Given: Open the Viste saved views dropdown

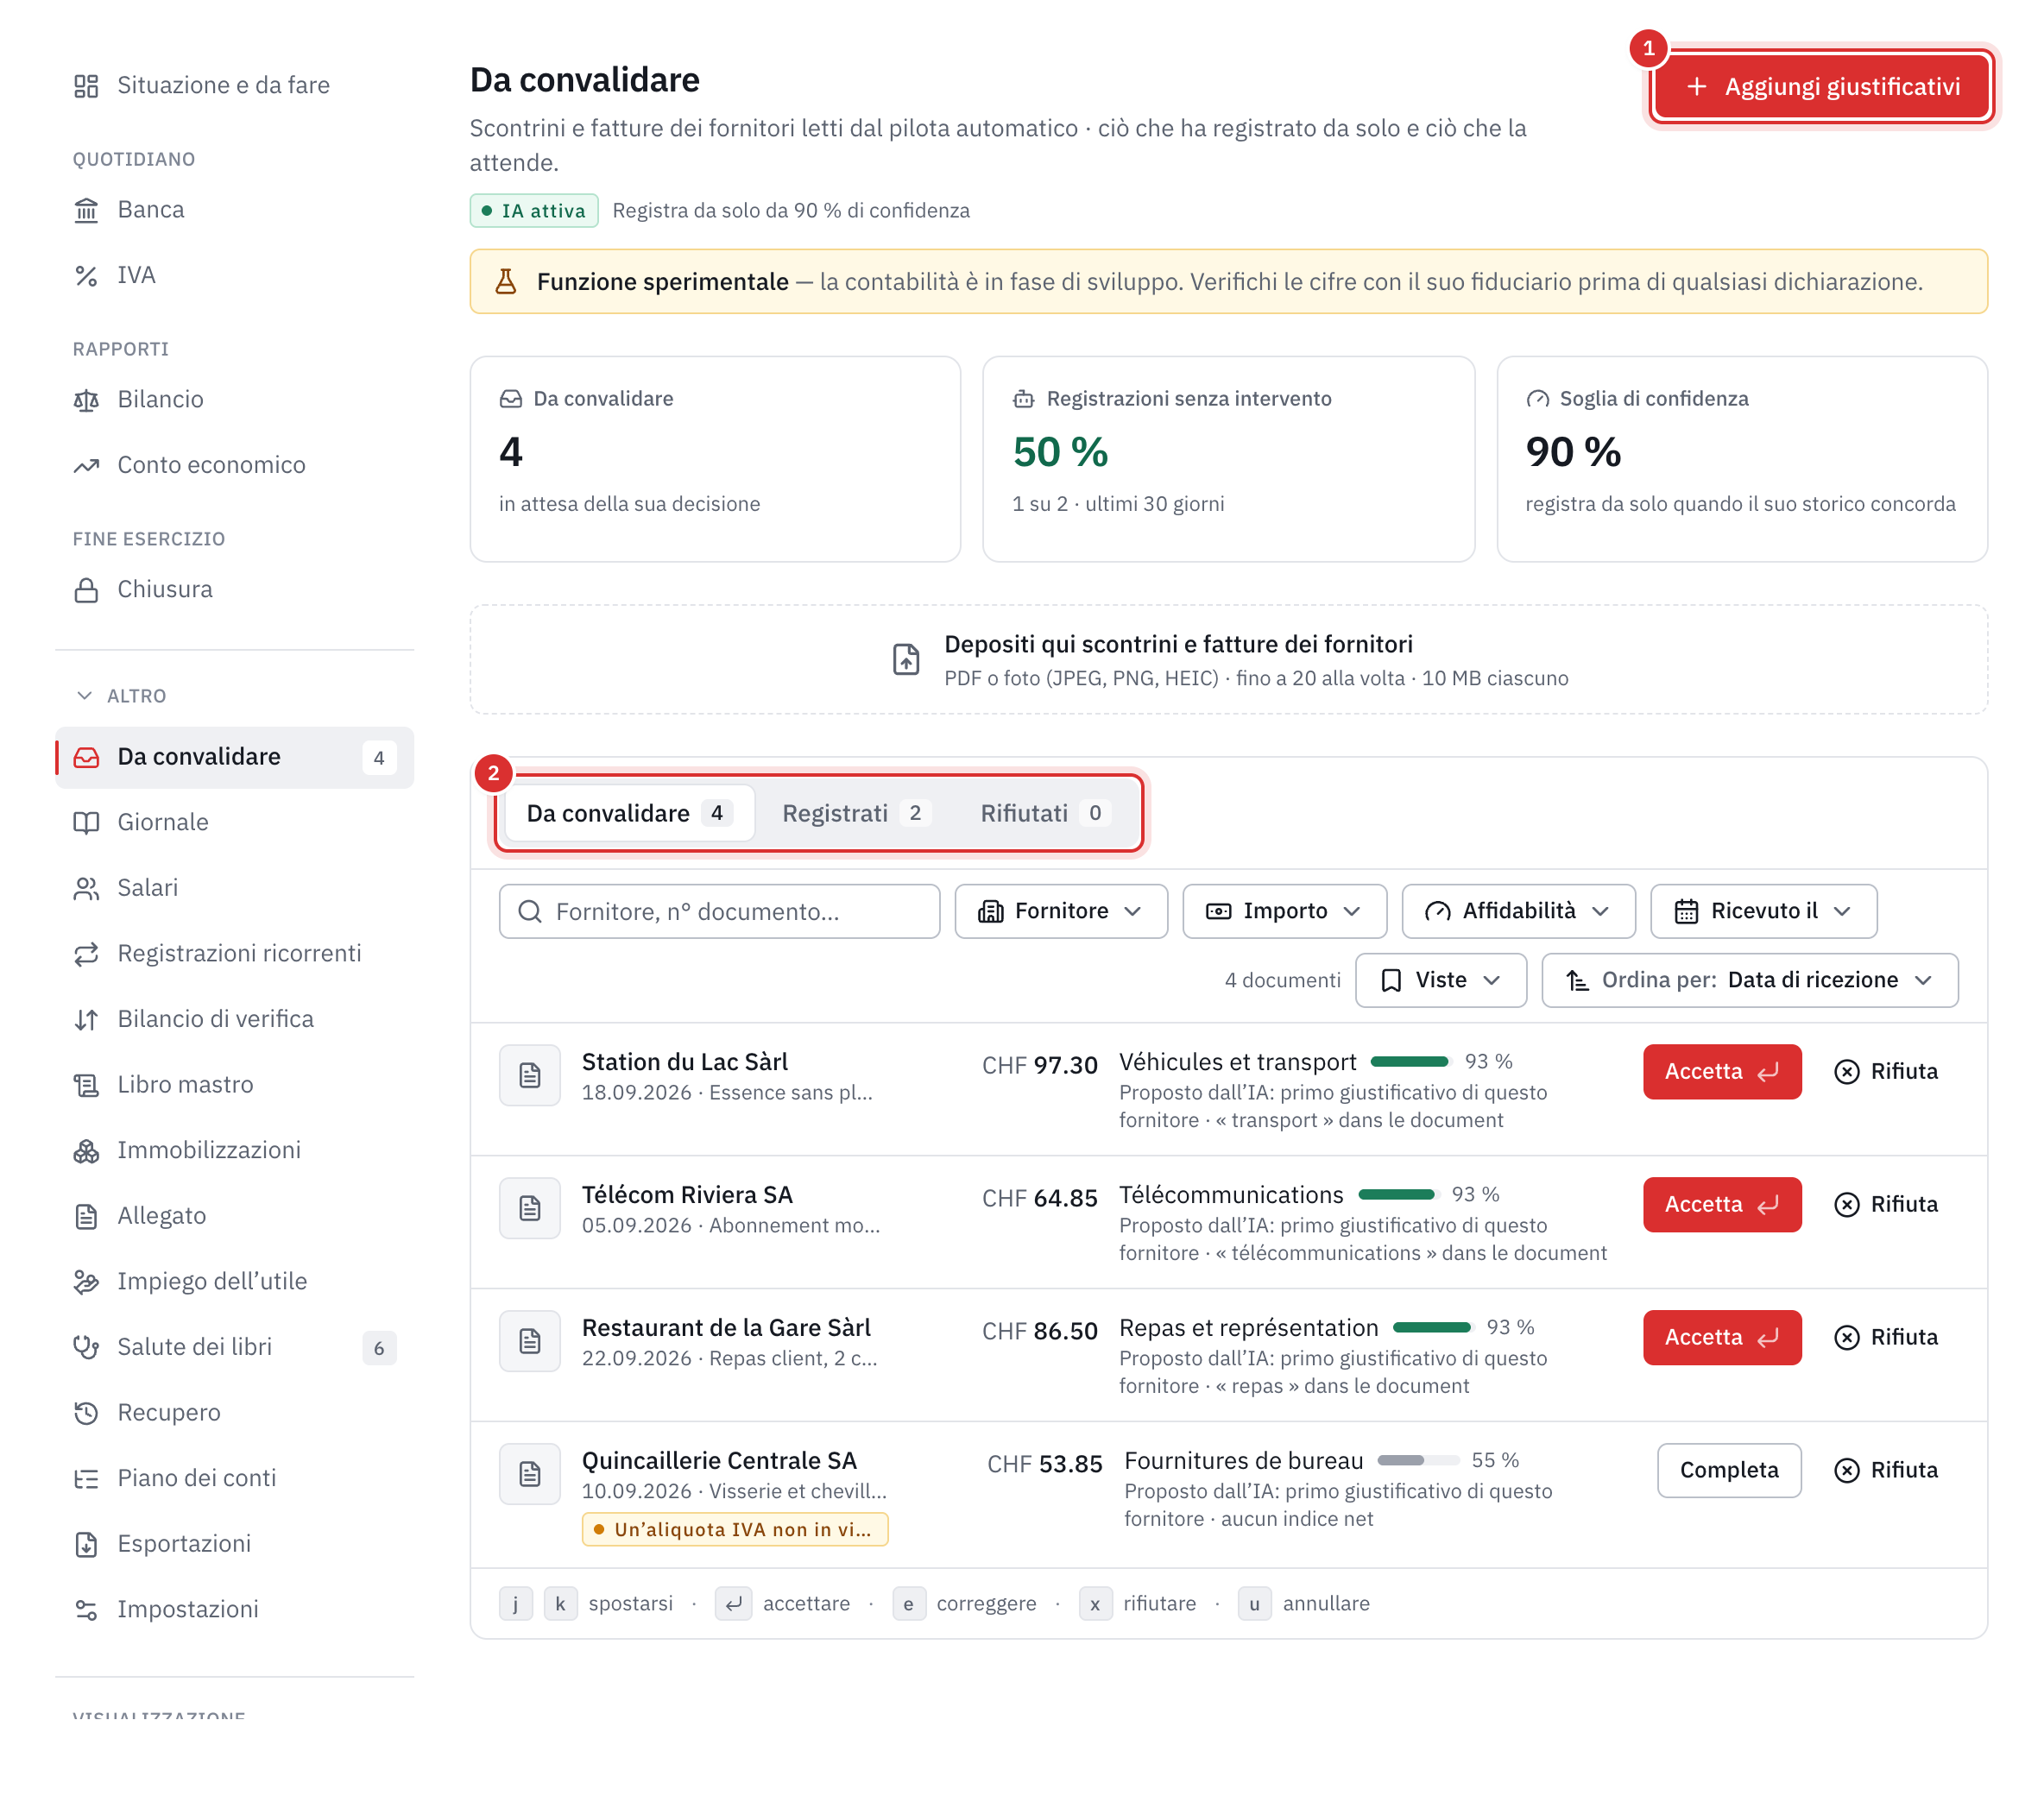Looking at the screenshot, I should [x=1440, y=980].
